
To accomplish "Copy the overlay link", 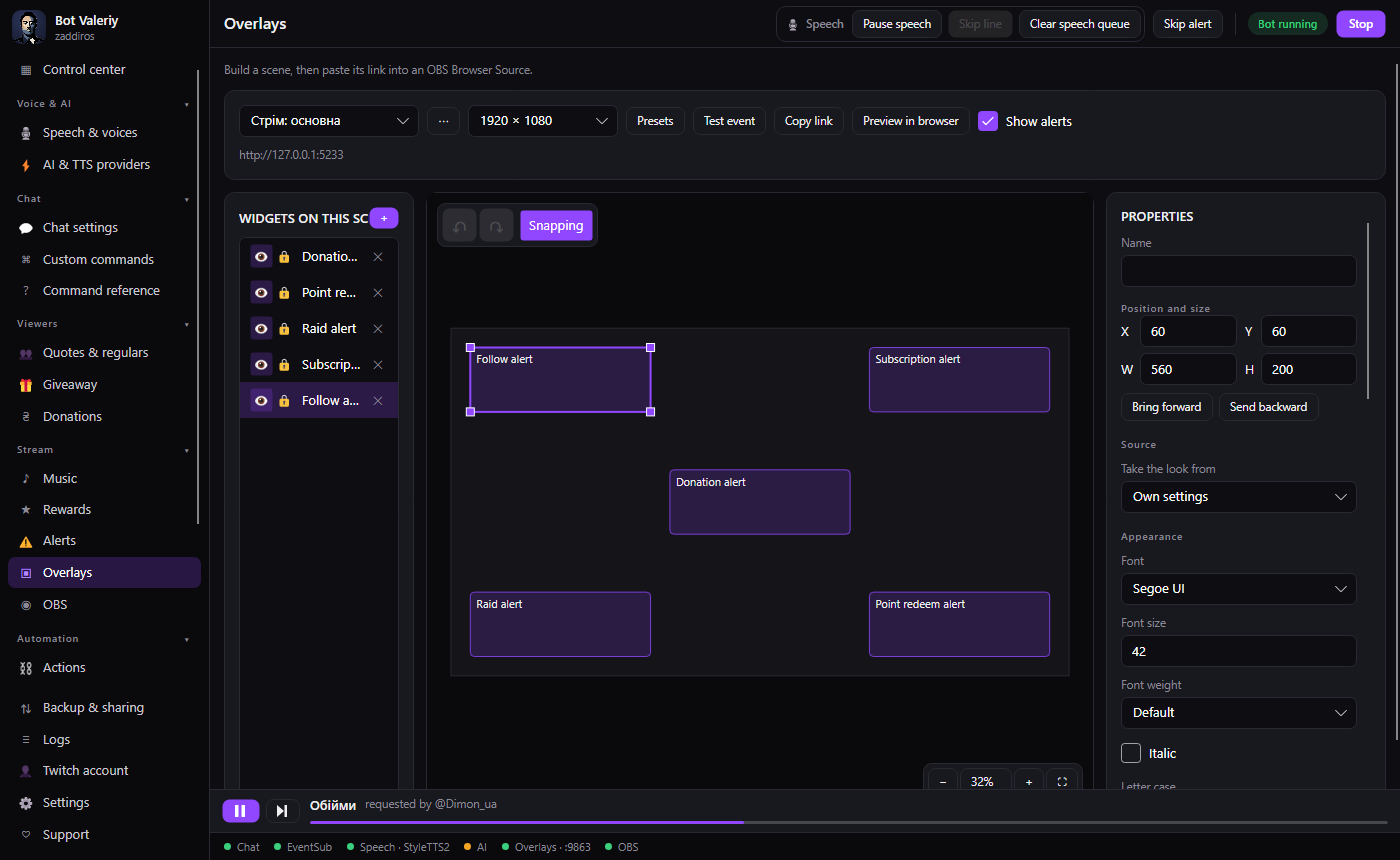I will coord(809,121).
